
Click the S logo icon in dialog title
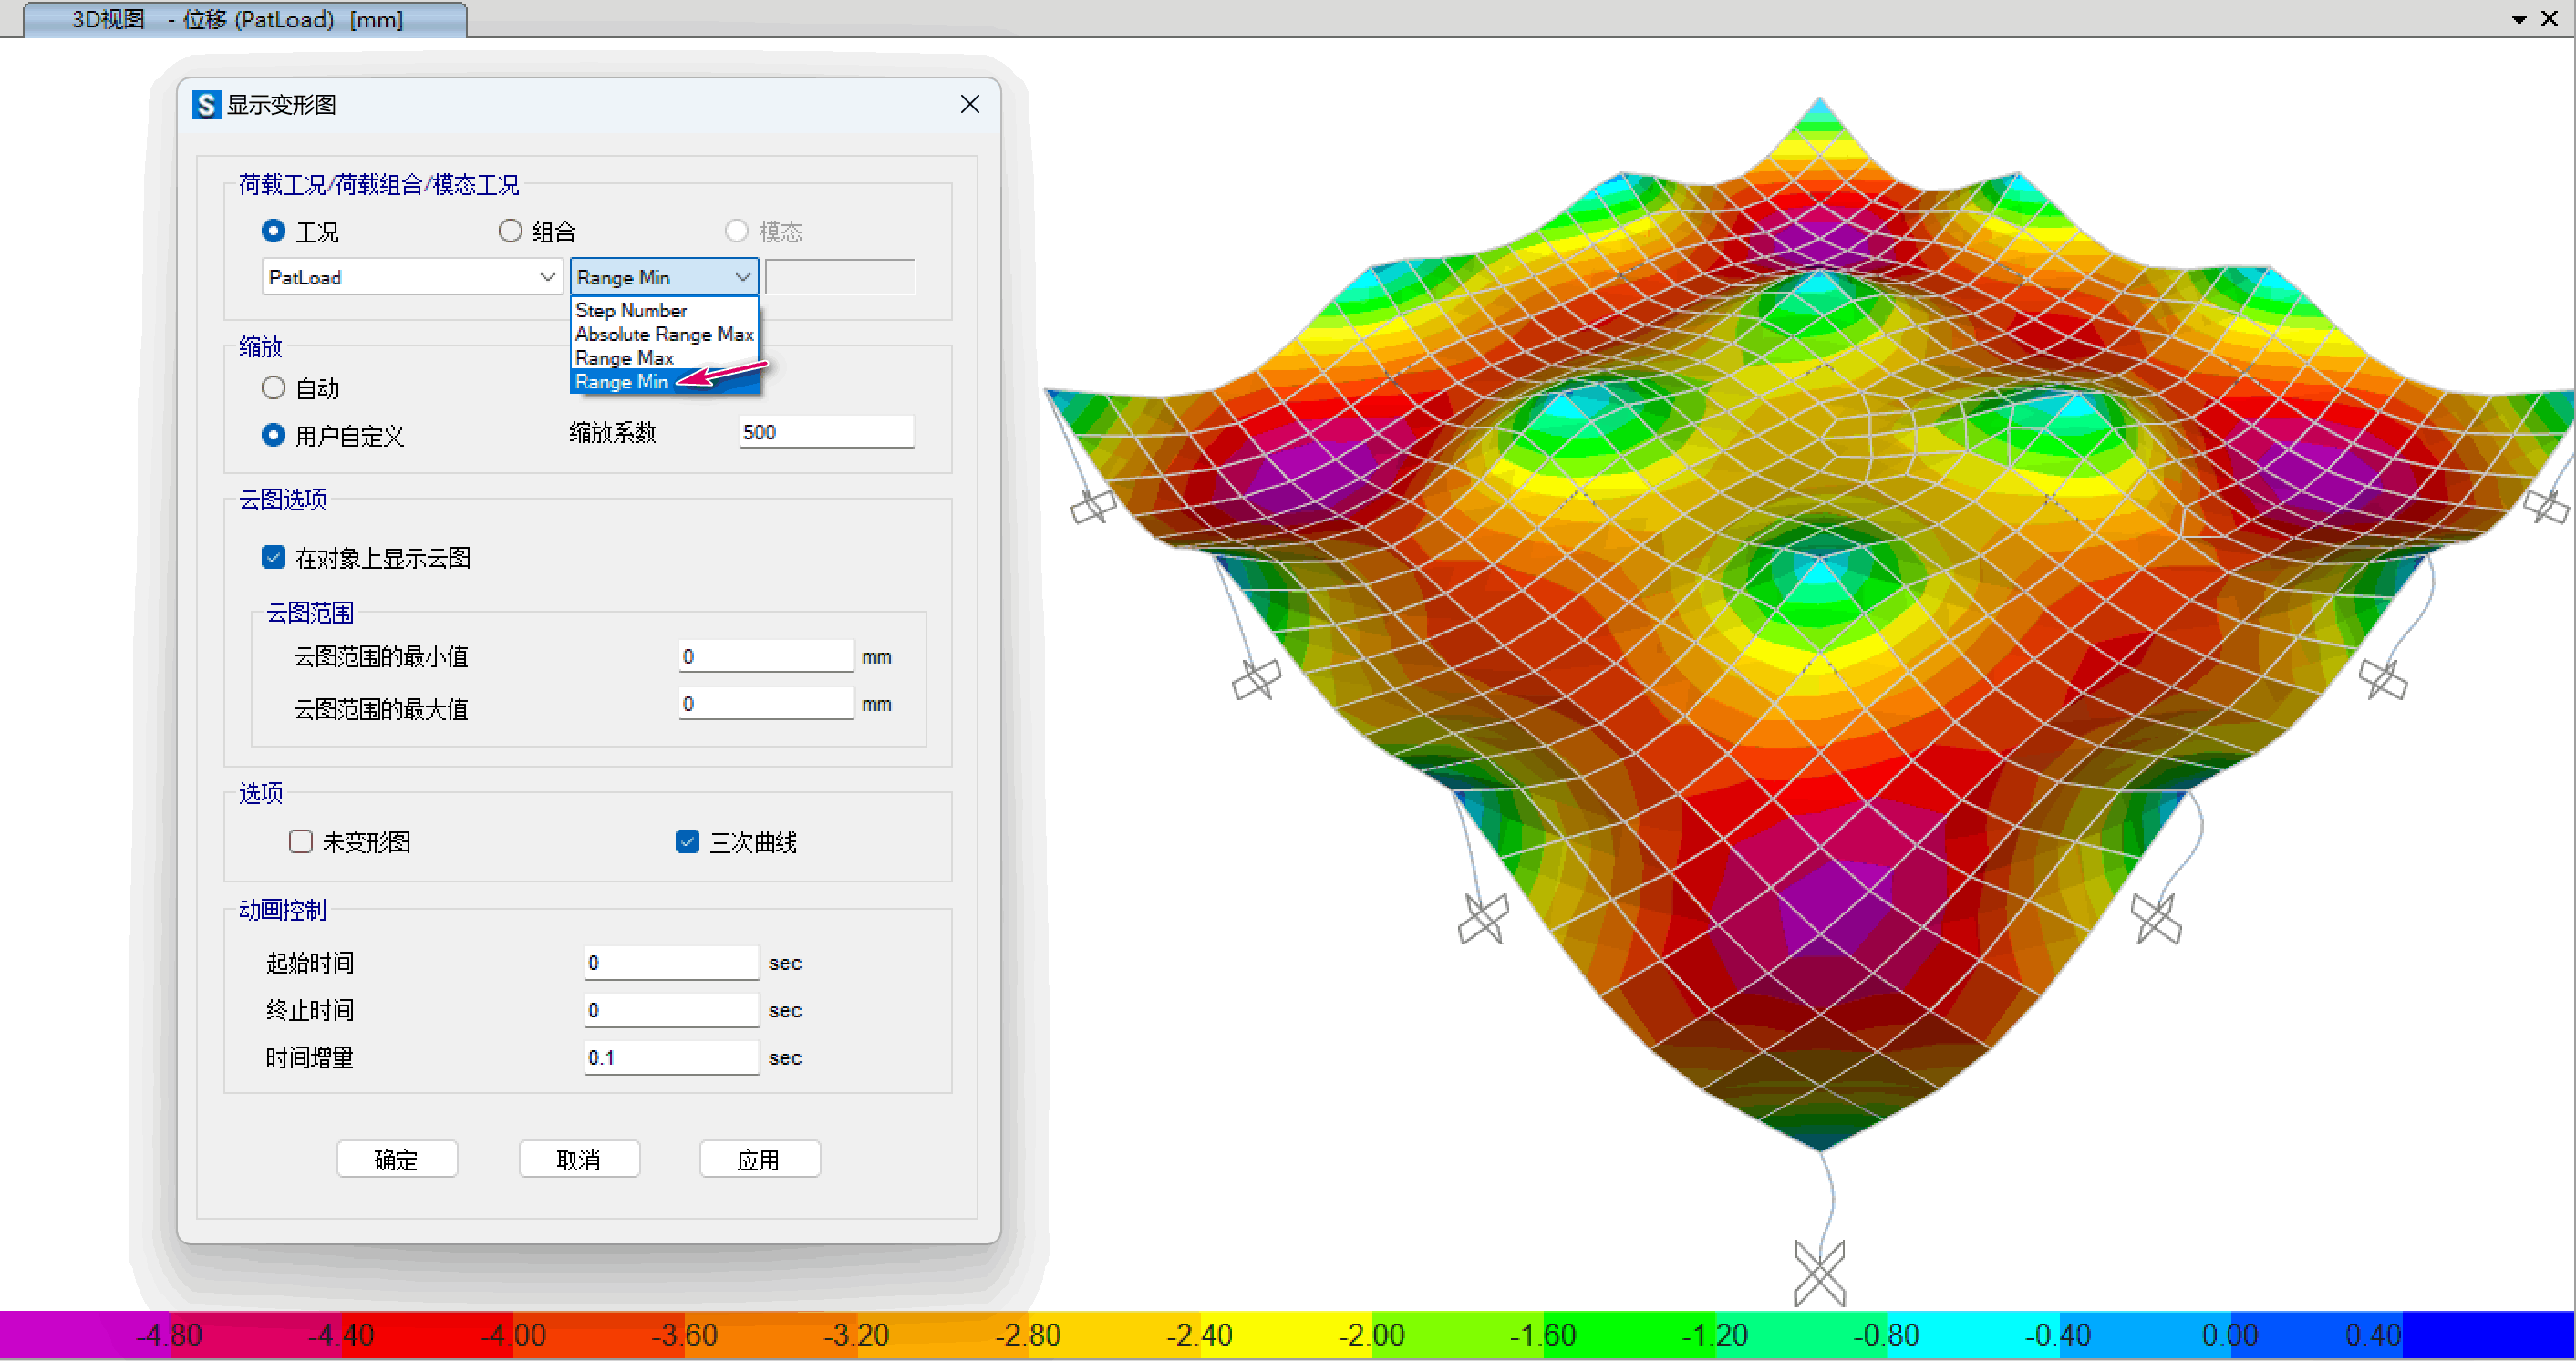pyautogui.click(x=206, y=104)
